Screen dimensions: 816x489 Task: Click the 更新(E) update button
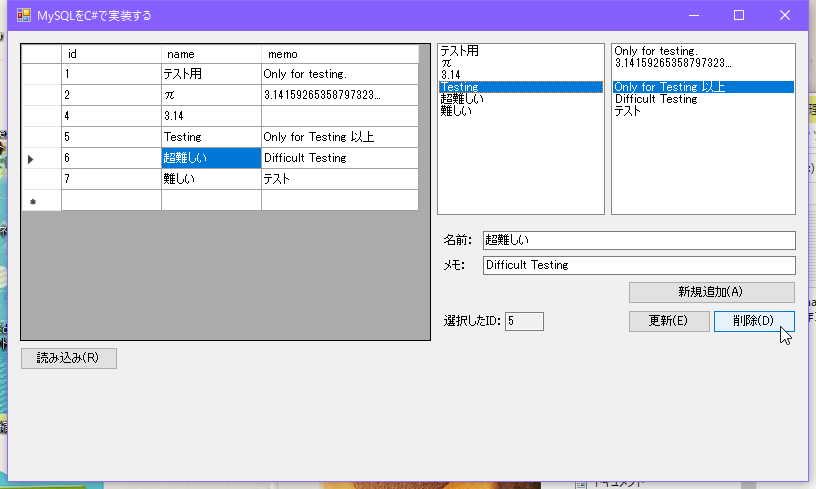tap(669, 321)
